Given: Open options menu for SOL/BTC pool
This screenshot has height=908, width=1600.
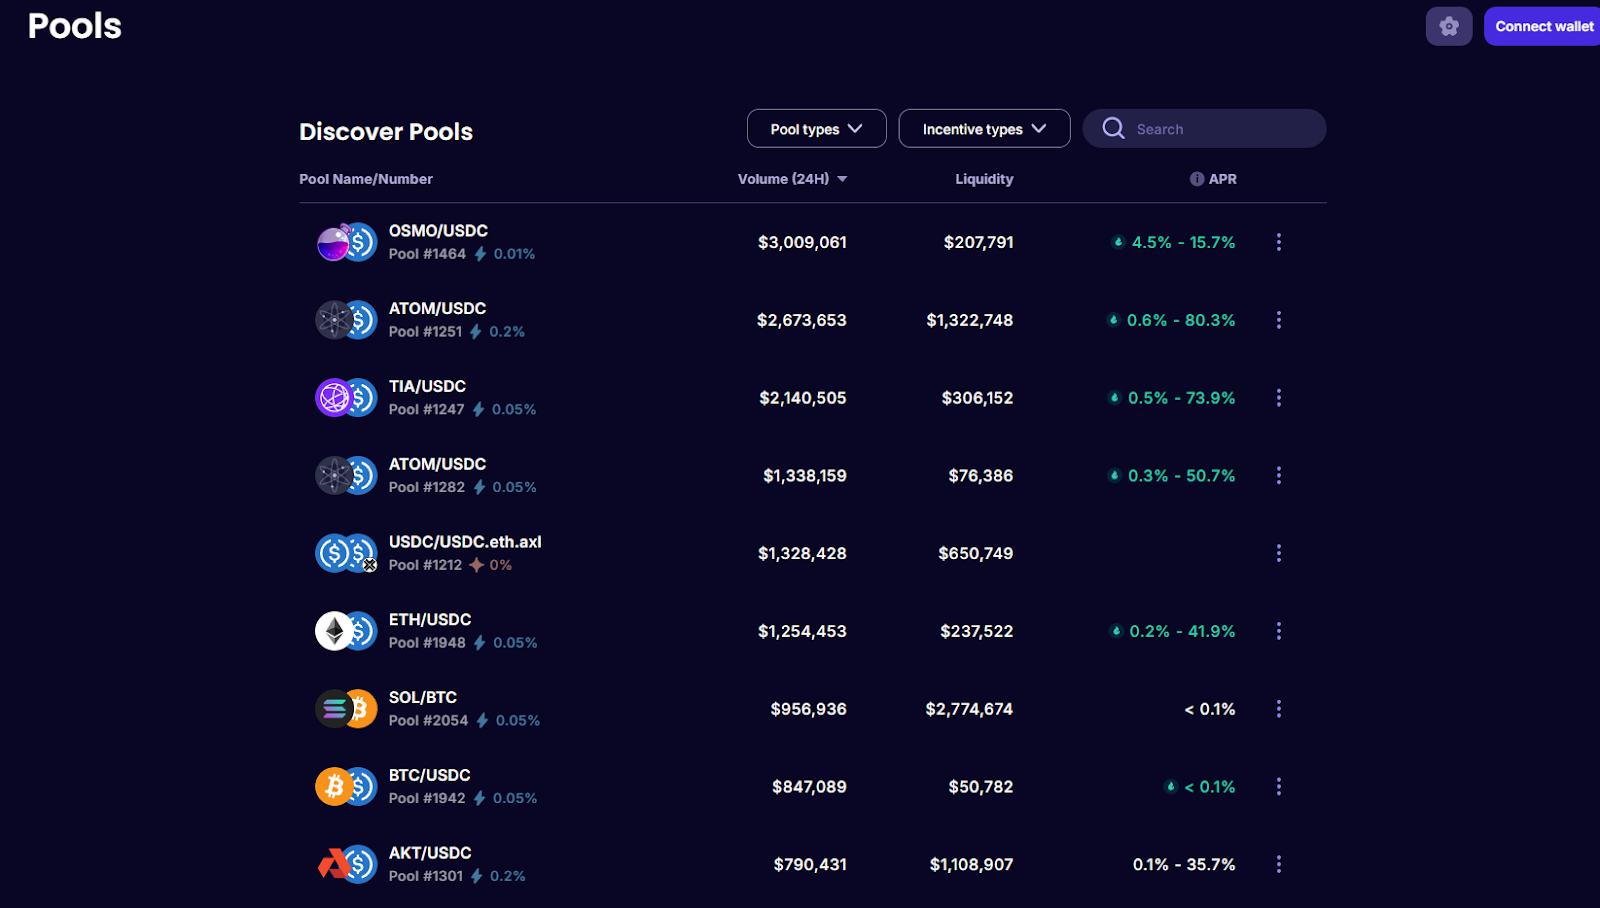Looking at the screenshot, I should 1278,709.
